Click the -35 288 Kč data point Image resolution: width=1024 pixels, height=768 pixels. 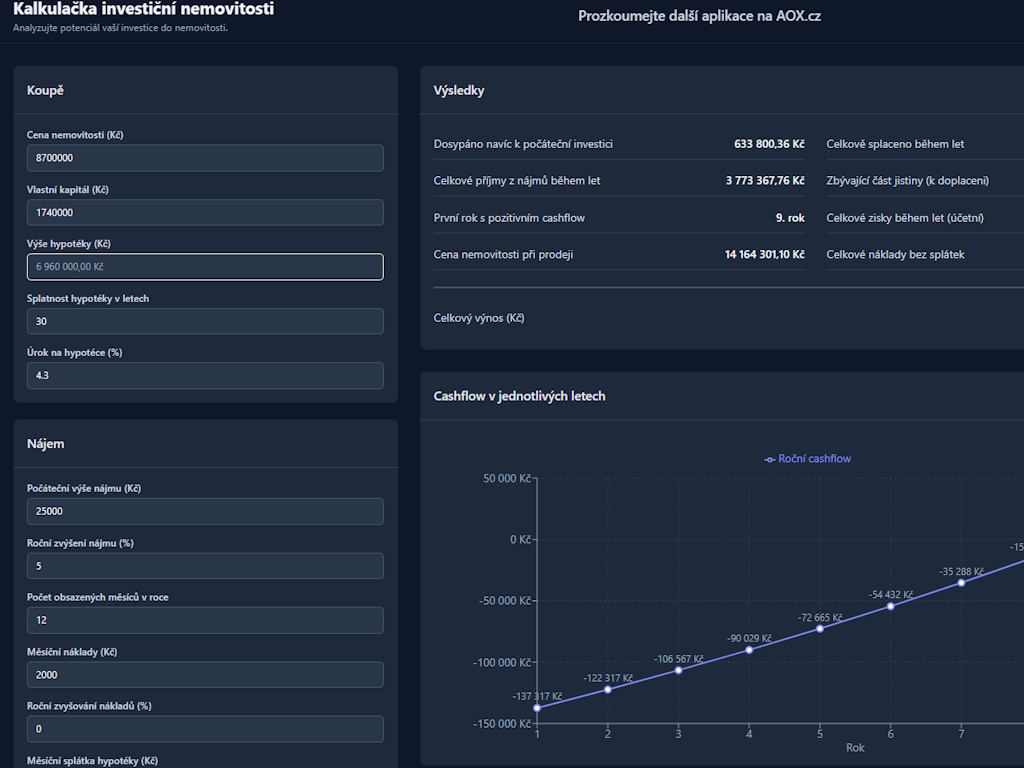tap(961, 583)
